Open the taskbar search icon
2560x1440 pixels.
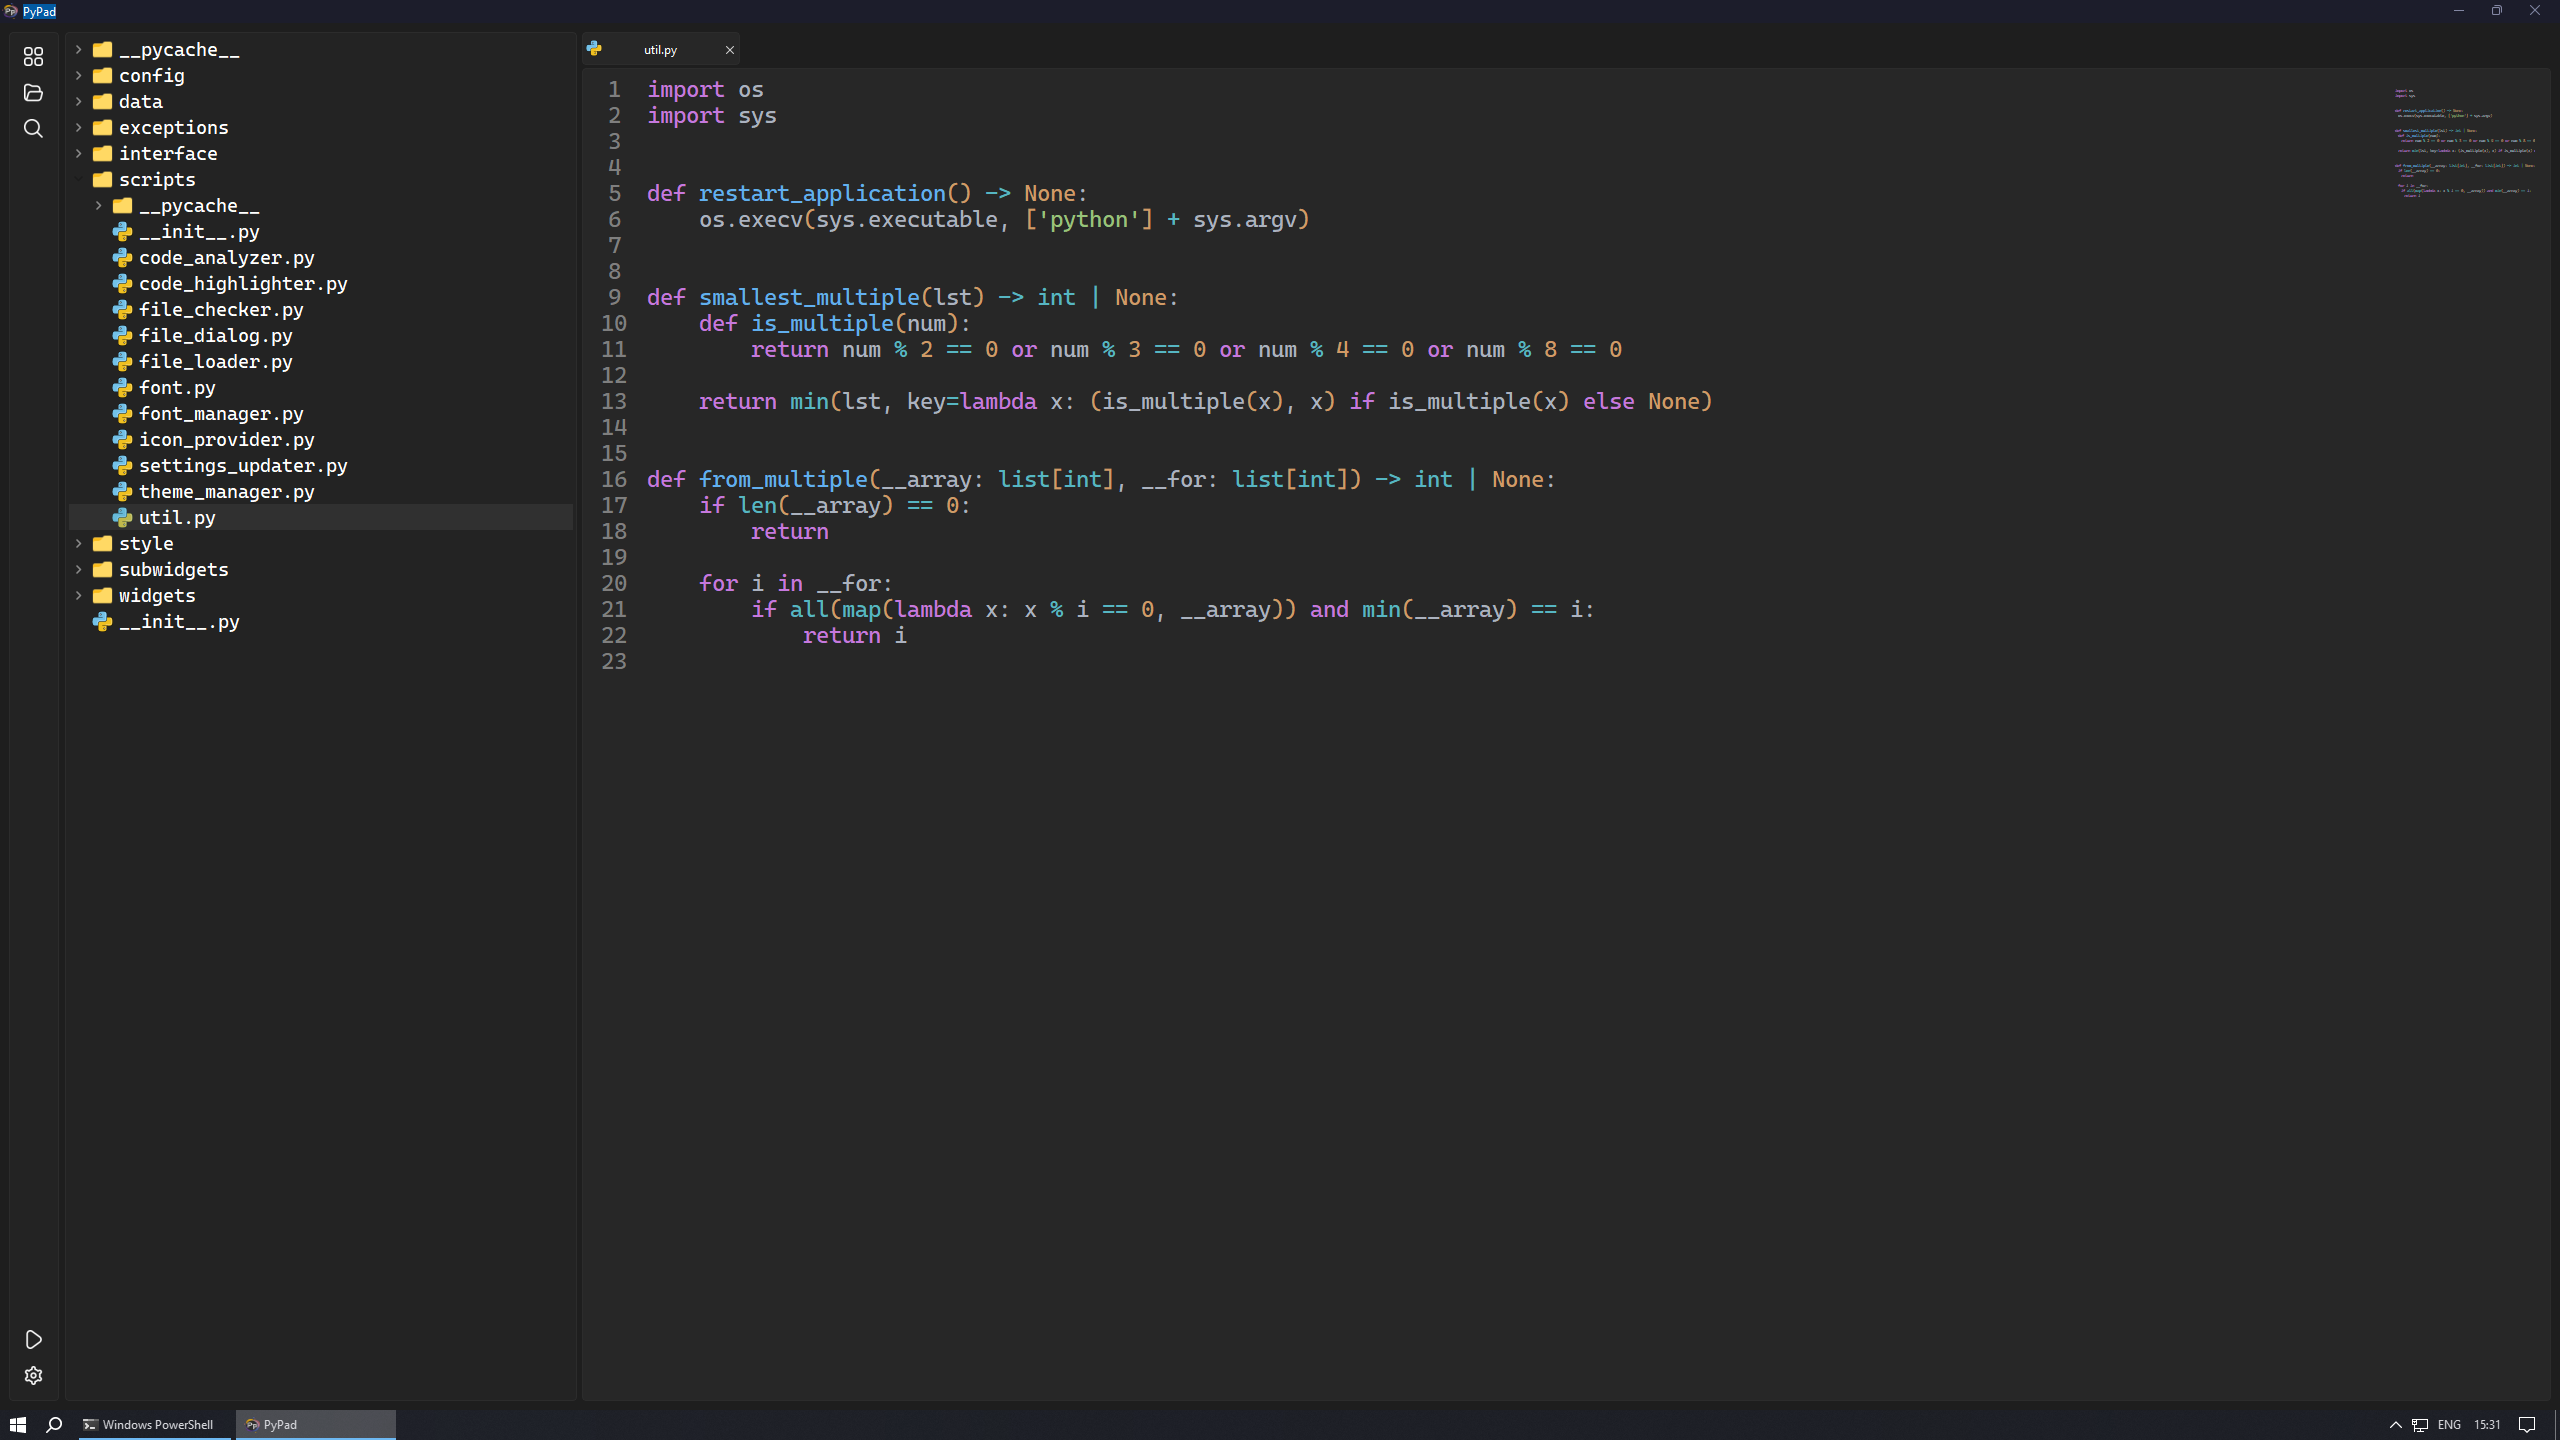pyautogui.click(x=54, y=1424)
